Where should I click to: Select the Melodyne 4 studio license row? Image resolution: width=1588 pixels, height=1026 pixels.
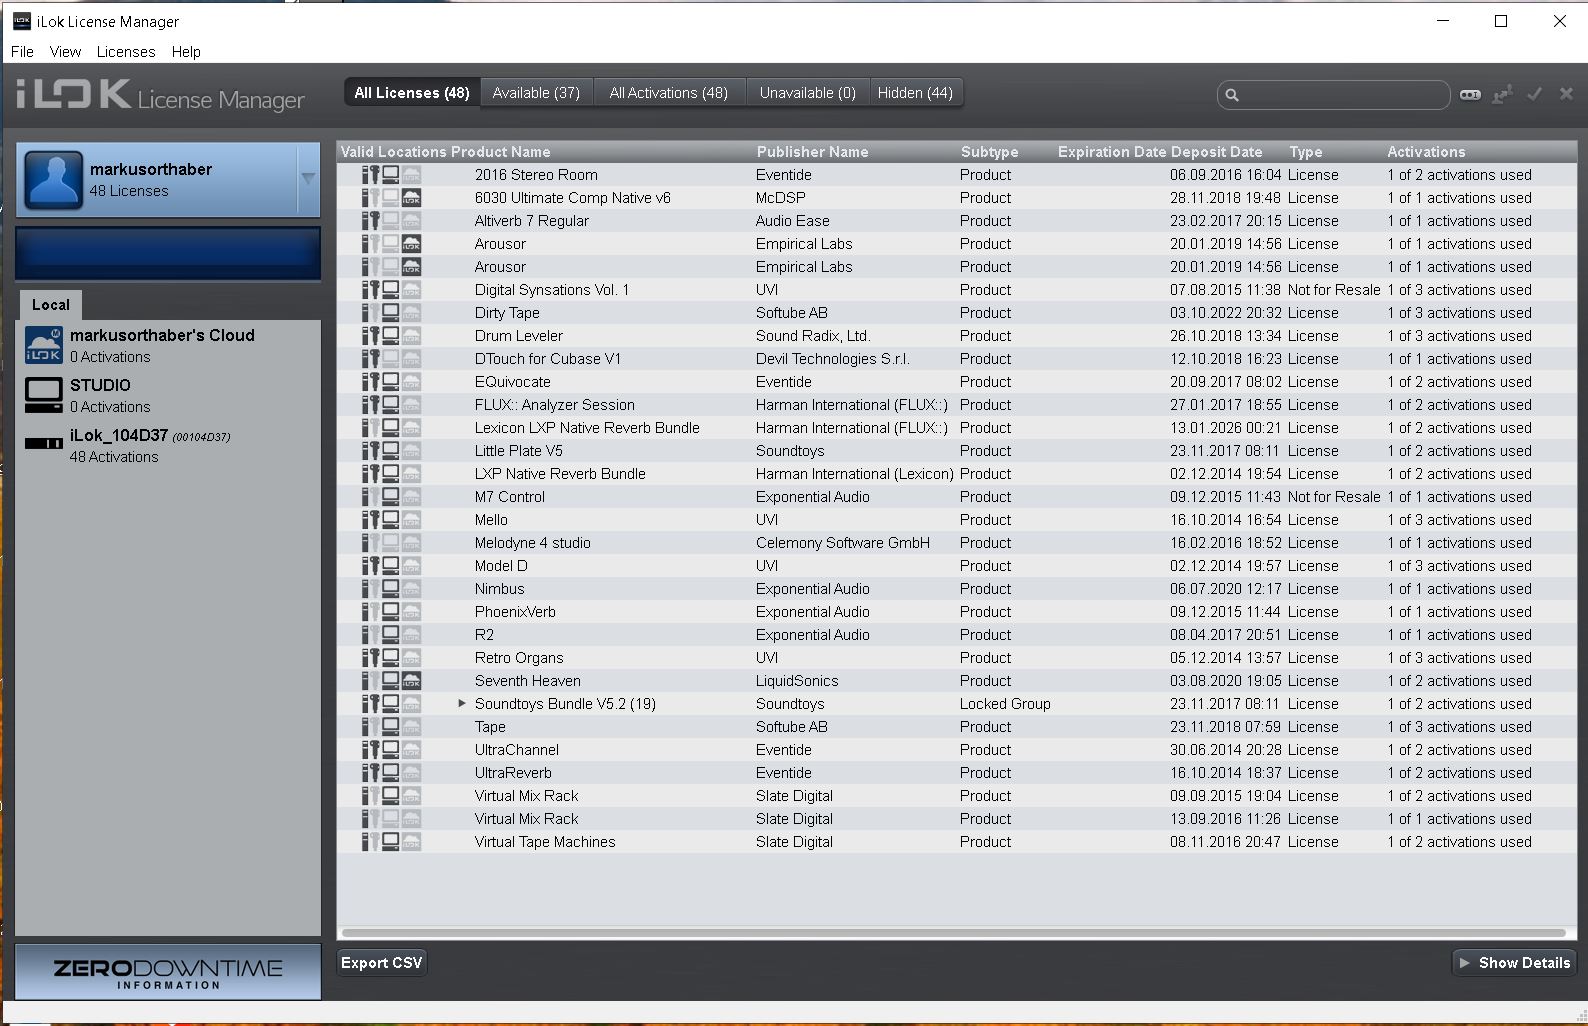pyautogui.click(x=957, y=543)
